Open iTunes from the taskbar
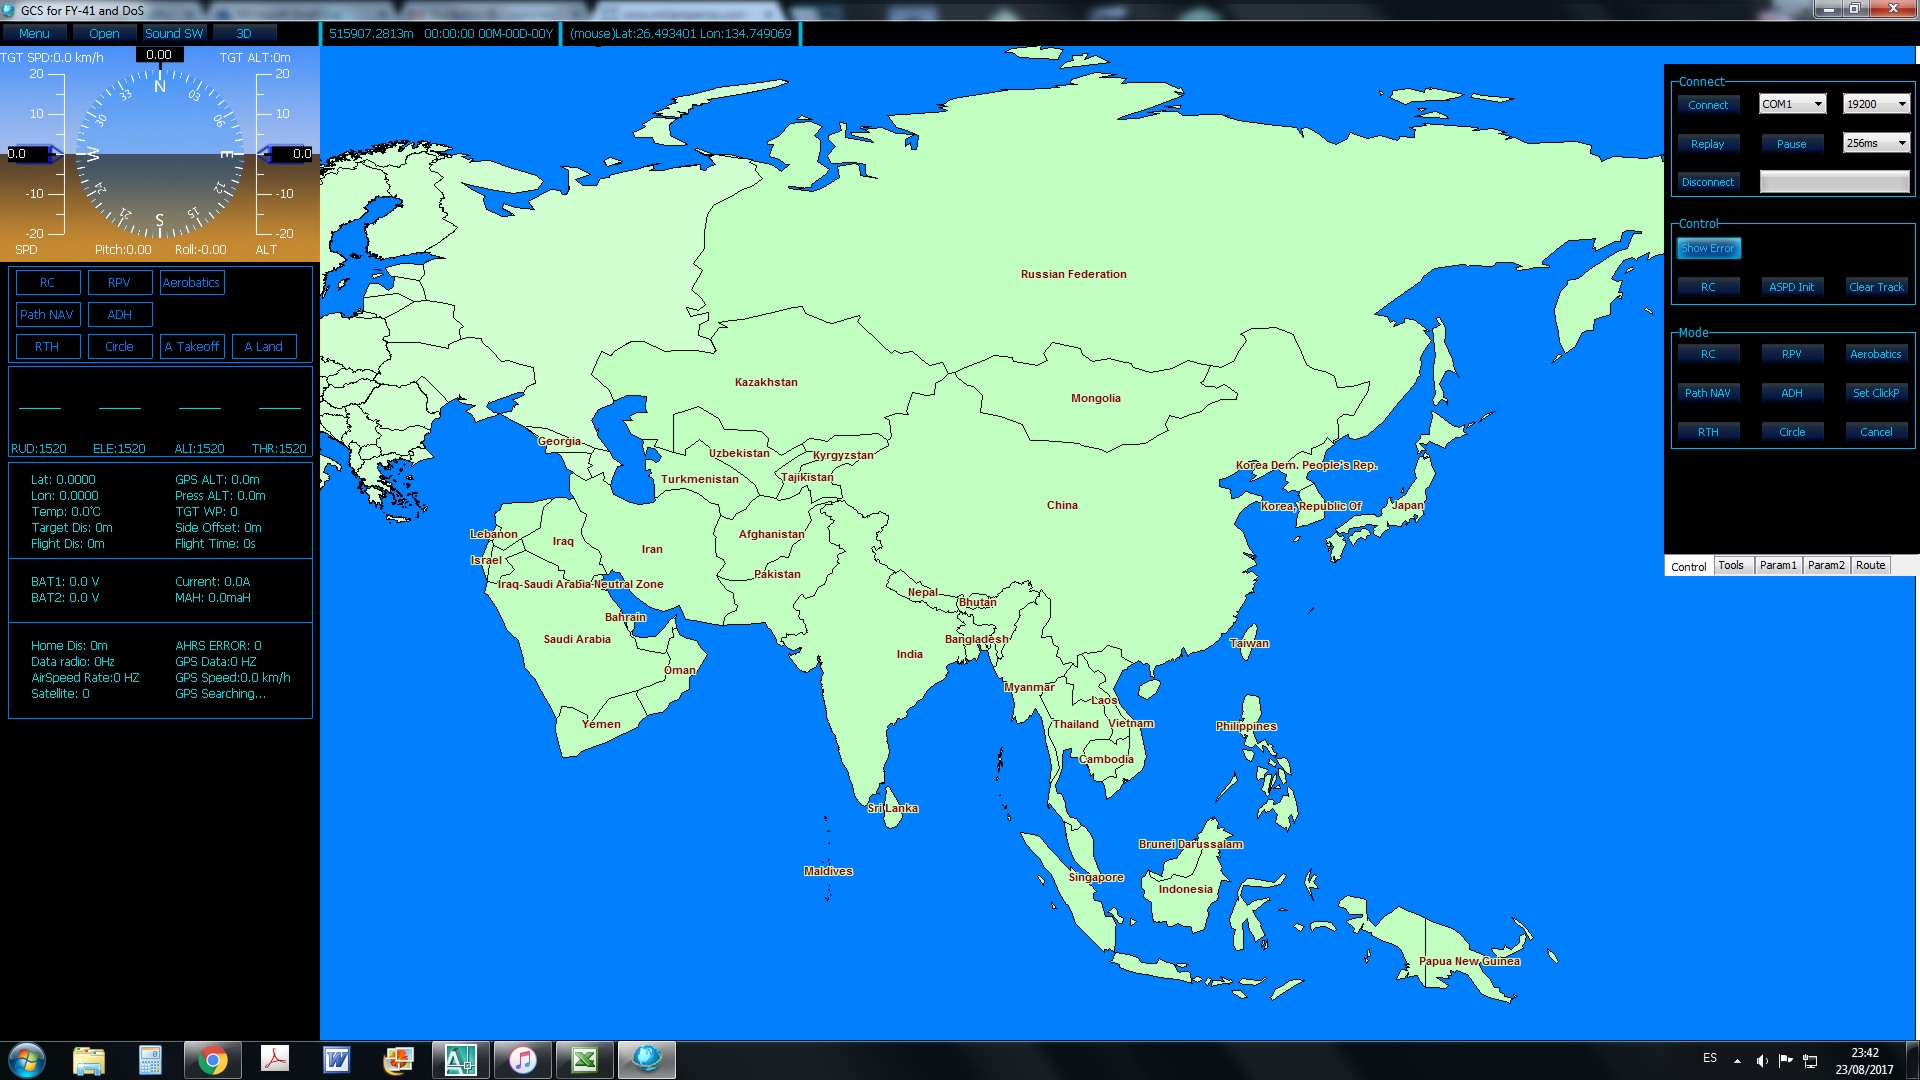Screen dimensions: 1920x1080 (522, 1060)
